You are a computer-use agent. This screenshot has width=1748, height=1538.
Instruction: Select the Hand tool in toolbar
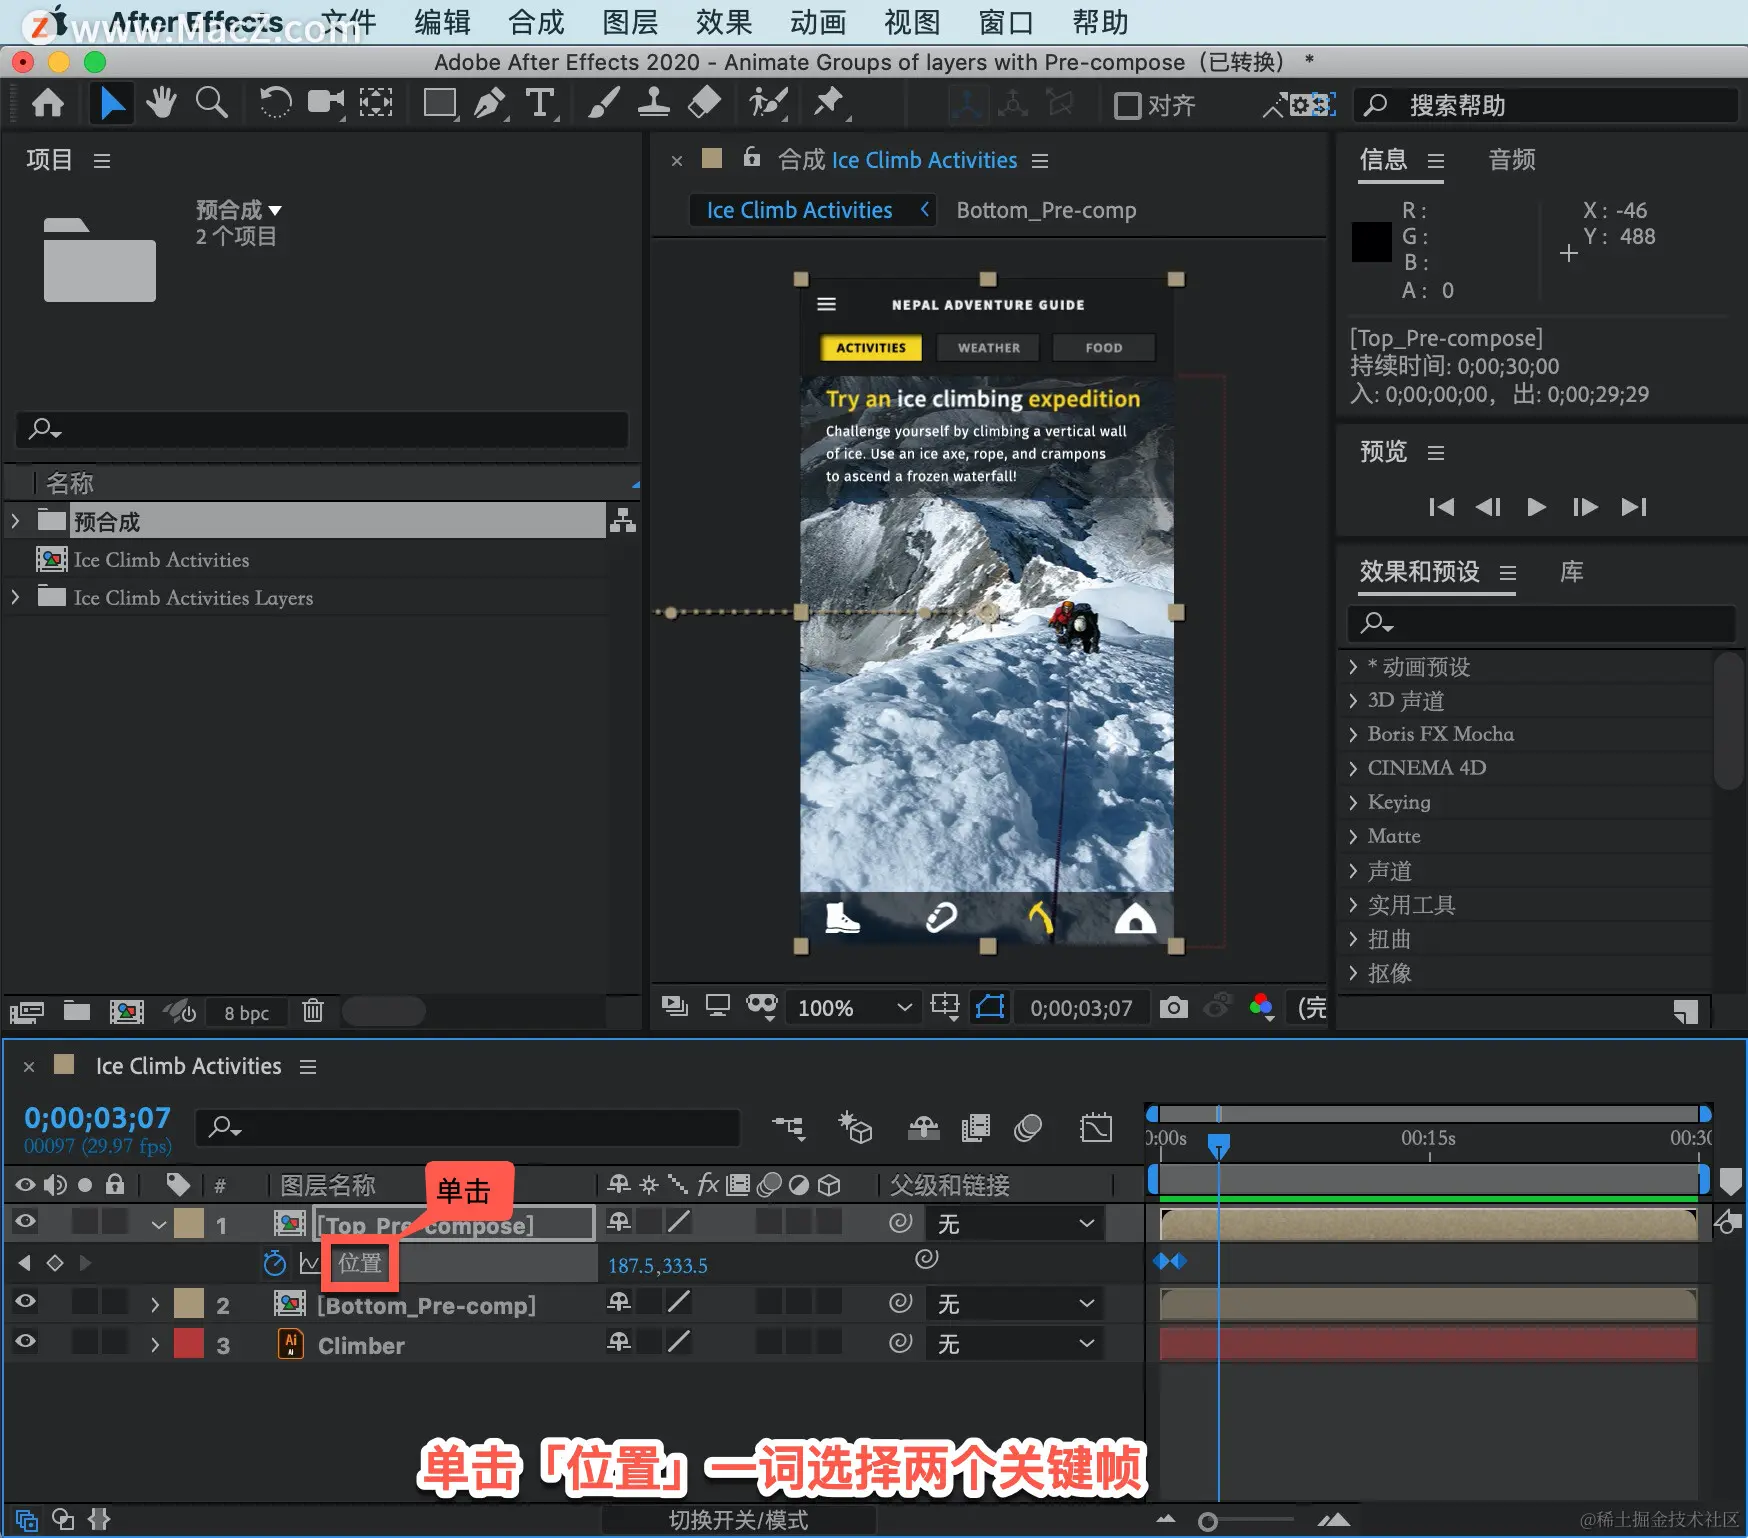[160, 103]
